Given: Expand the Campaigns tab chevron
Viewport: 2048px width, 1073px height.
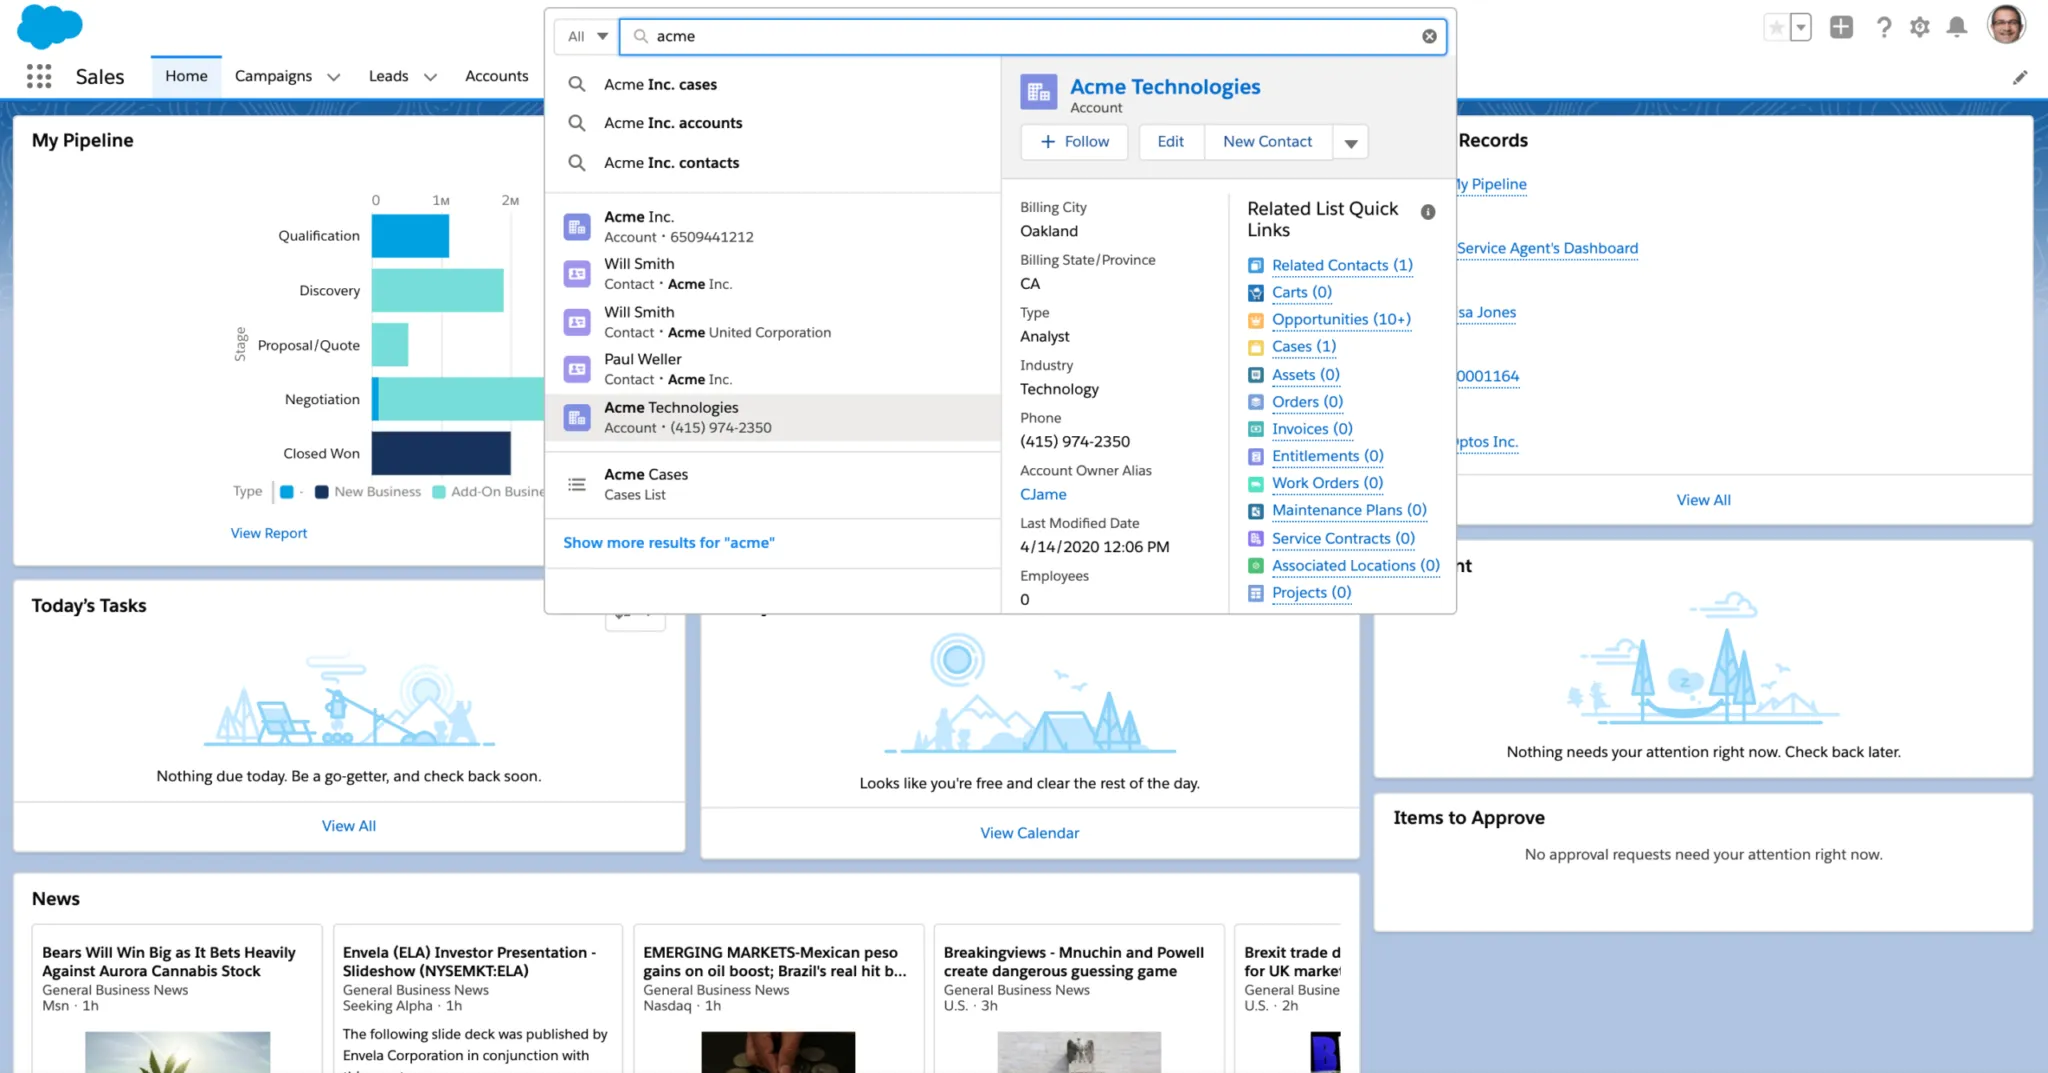Looking at the screenshot, I should pyautogui.click(x=334, y=76).
